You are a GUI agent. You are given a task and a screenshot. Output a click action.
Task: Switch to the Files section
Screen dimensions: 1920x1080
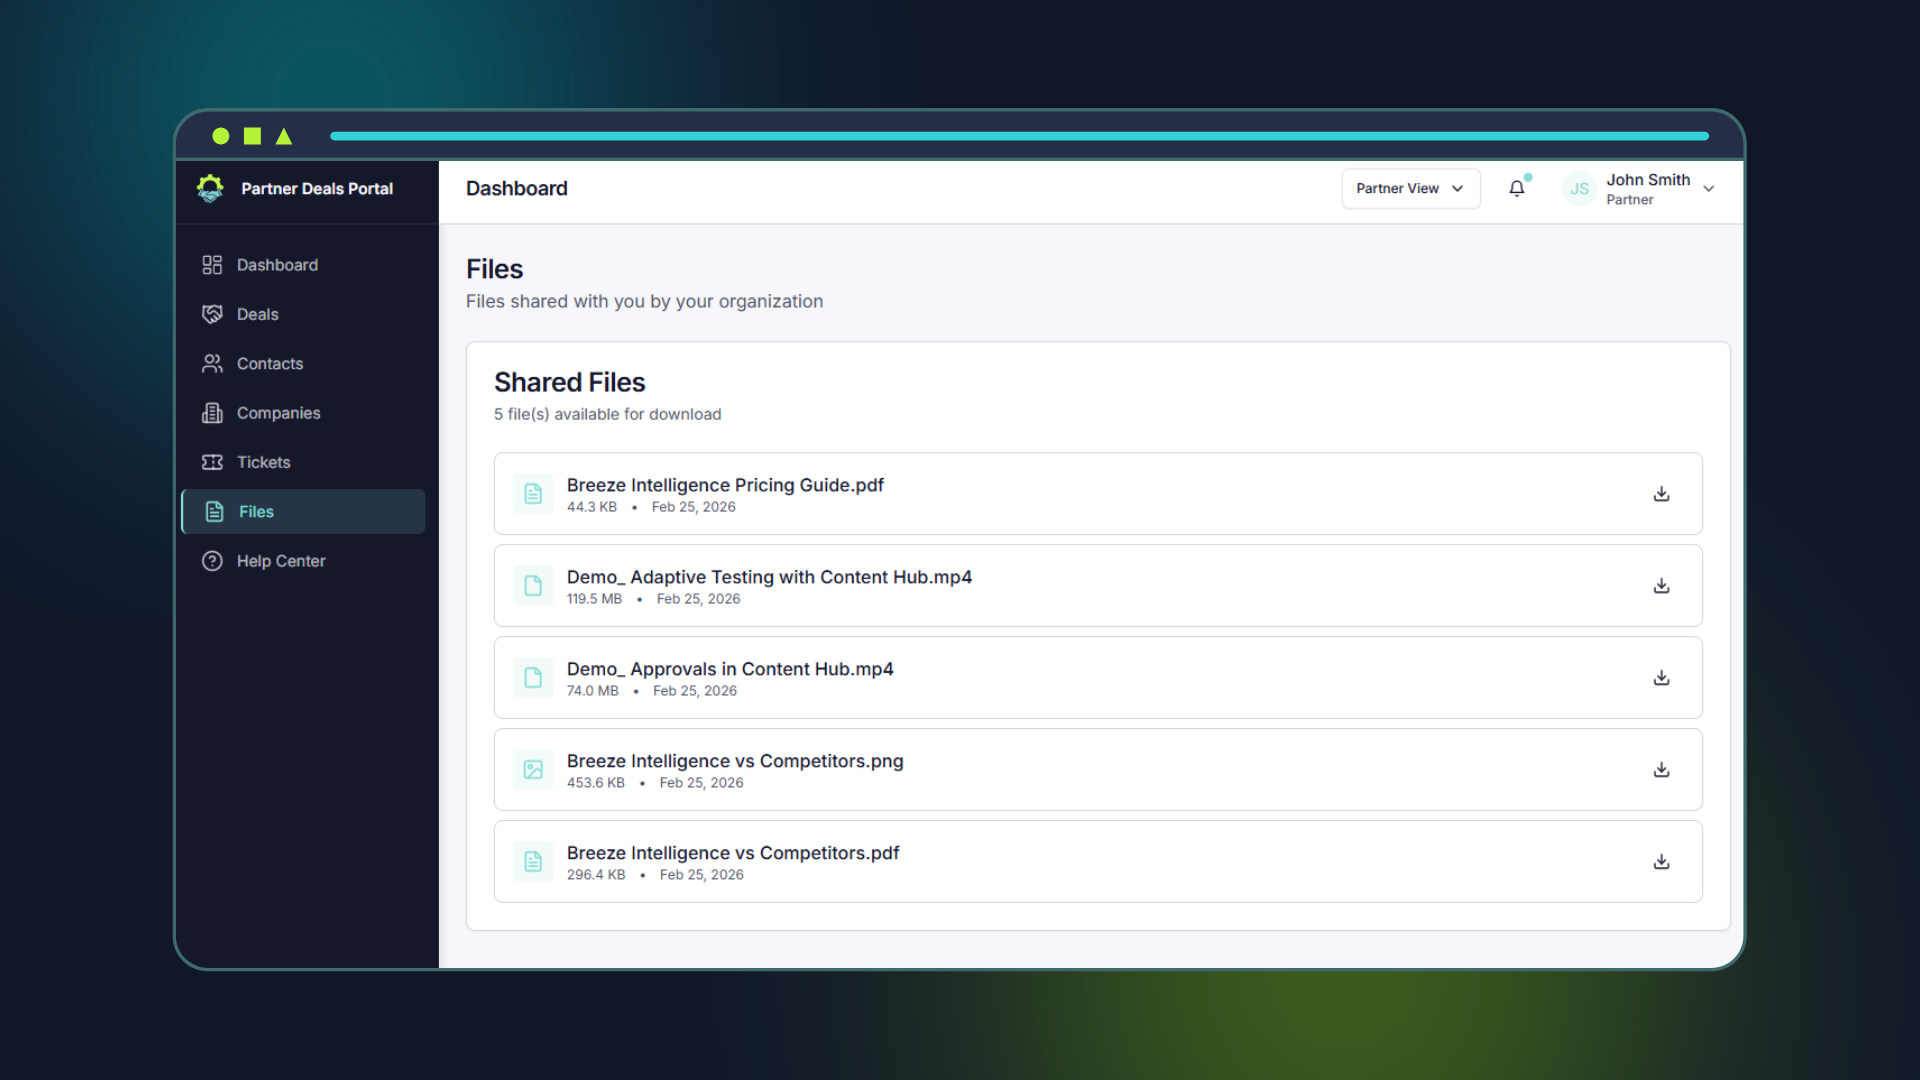[255, 511]
